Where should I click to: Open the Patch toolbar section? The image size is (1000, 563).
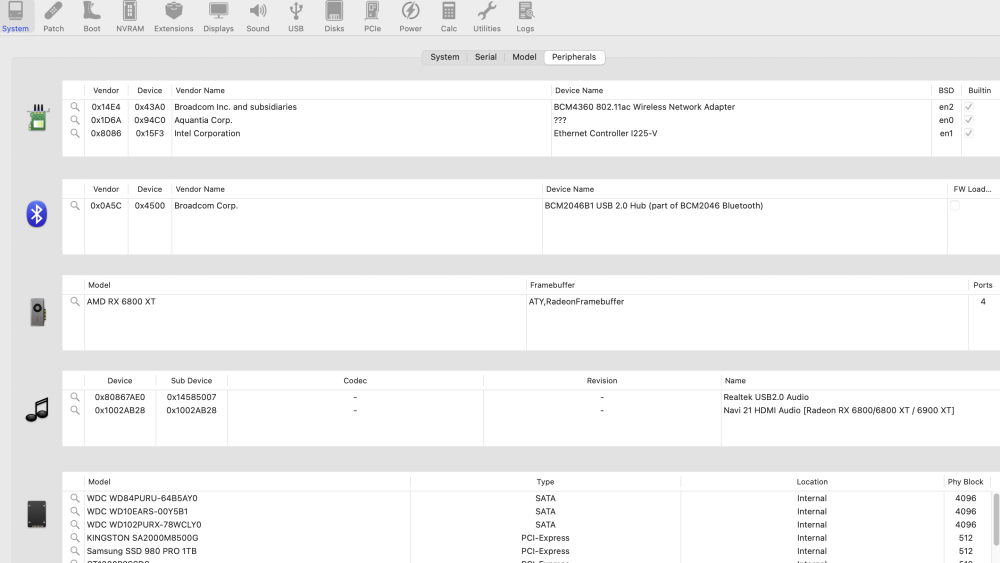coord(54,17)
